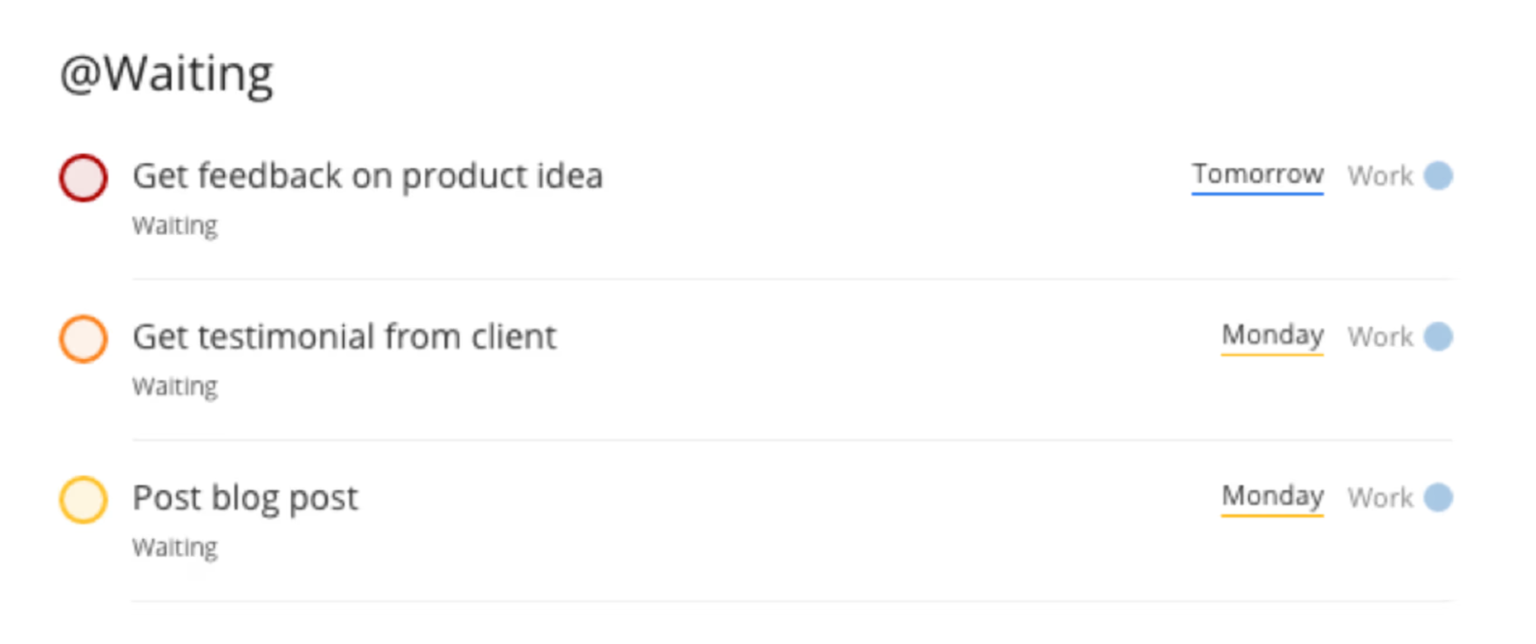Open the scheduler via the "Tomorrow" due date
The height and width of the screenshot is (644, 1536).
(1257, 175)
